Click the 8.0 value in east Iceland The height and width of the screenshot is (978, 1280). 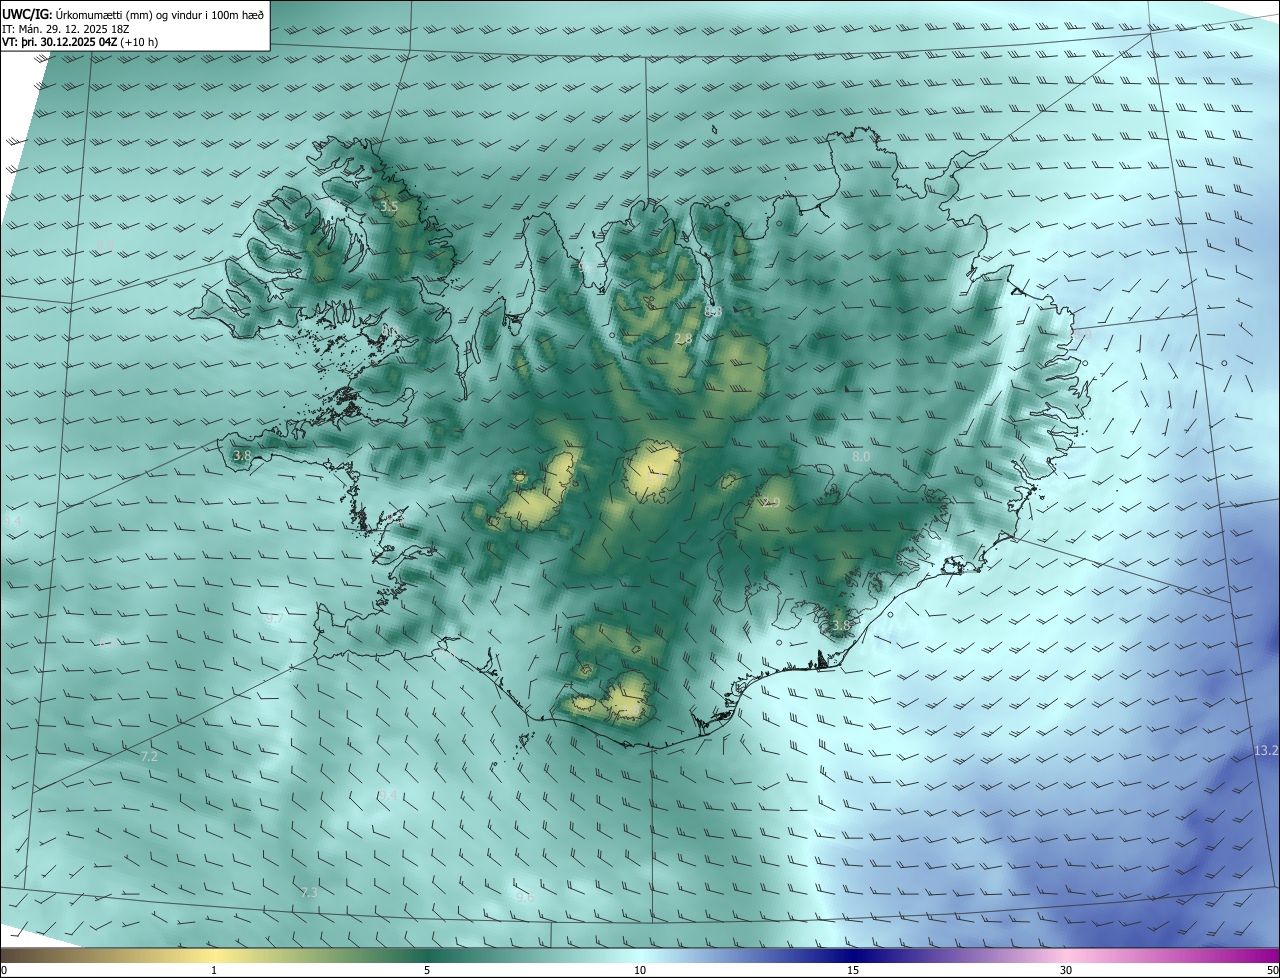860,456
